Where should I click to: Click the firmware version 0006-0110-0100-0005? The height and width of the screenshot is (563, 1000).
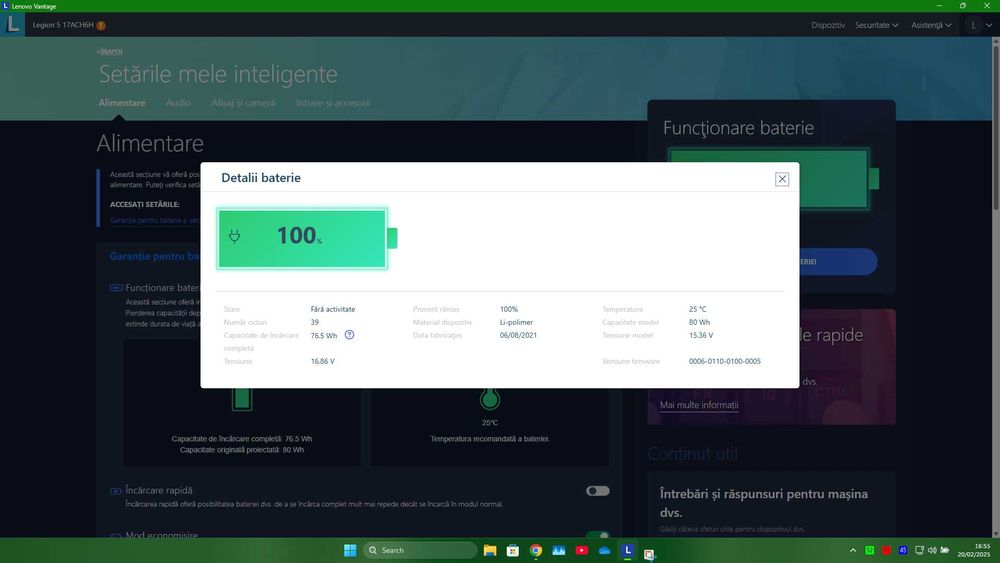tap(724, 362)
